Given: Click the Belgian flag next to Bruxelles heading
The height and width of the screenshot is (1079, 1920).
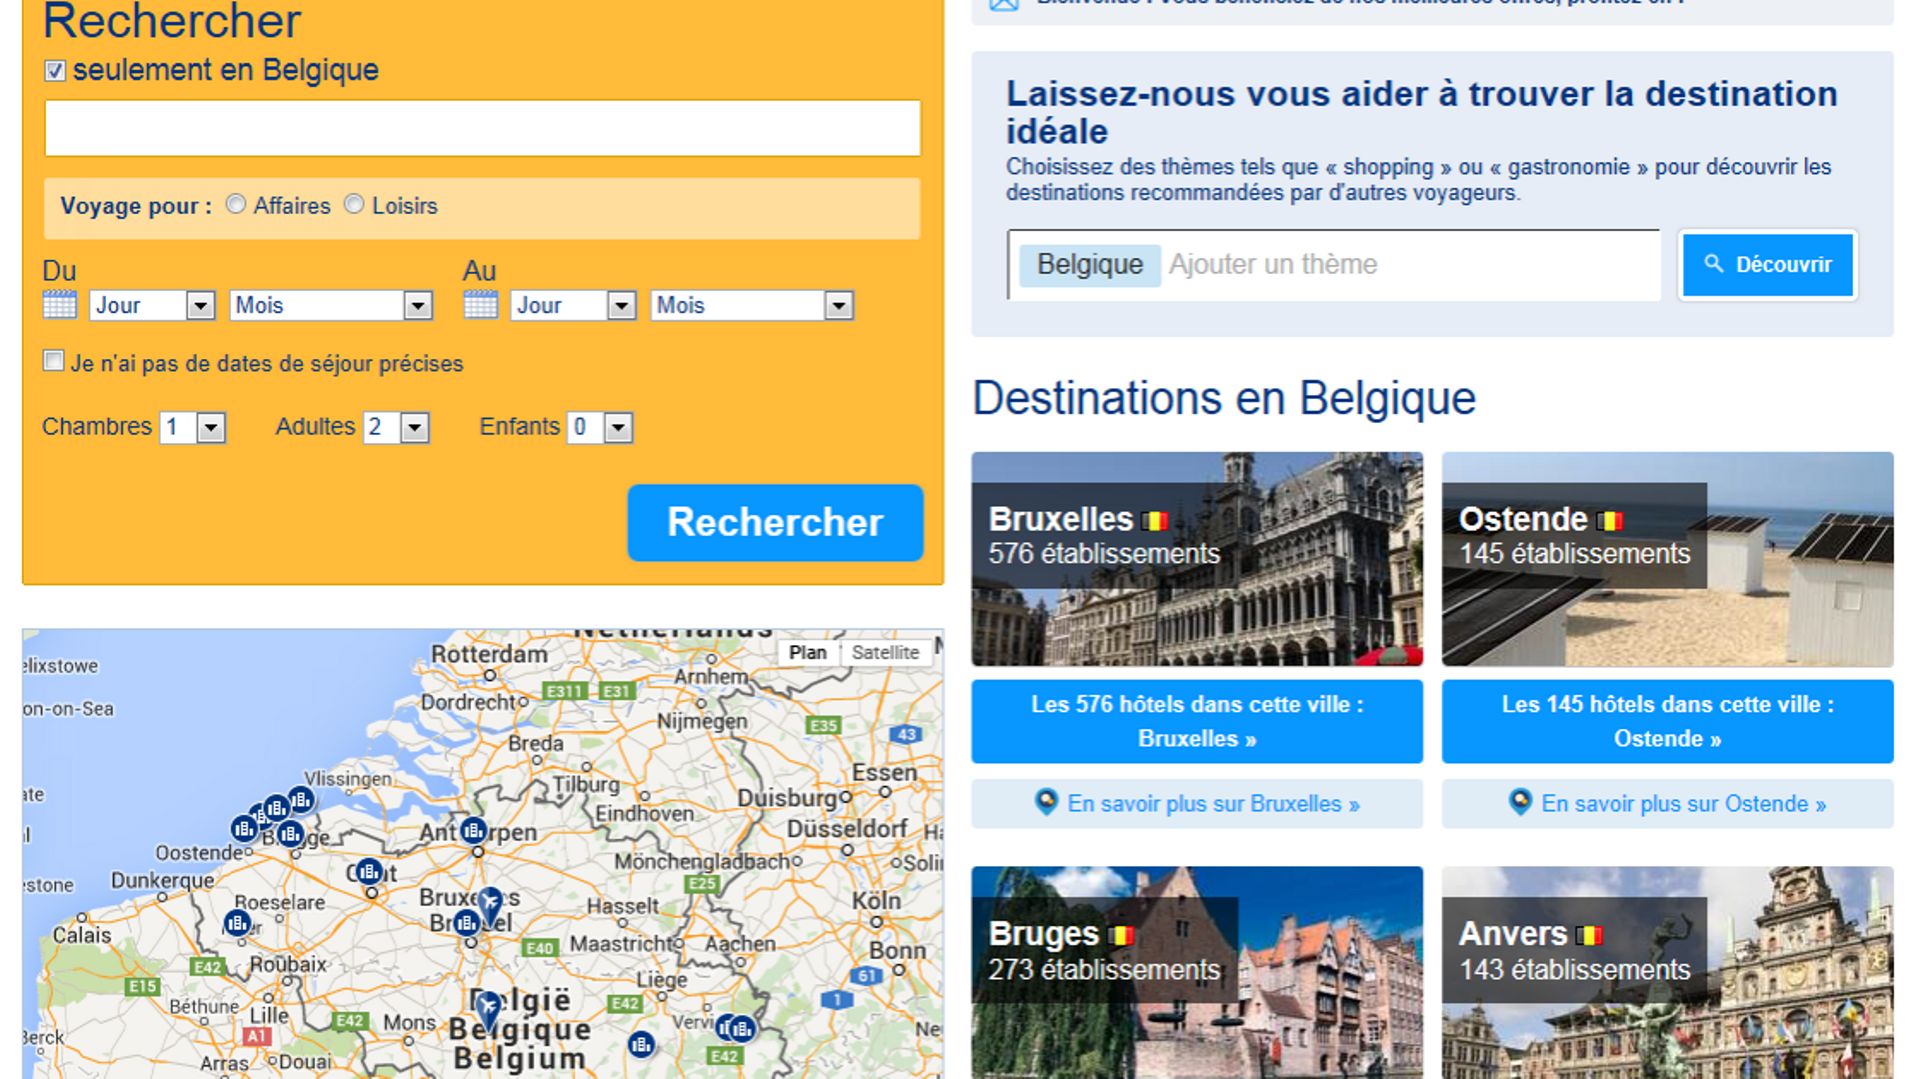Looking at the screenshot, I should tap(1155, 519).
